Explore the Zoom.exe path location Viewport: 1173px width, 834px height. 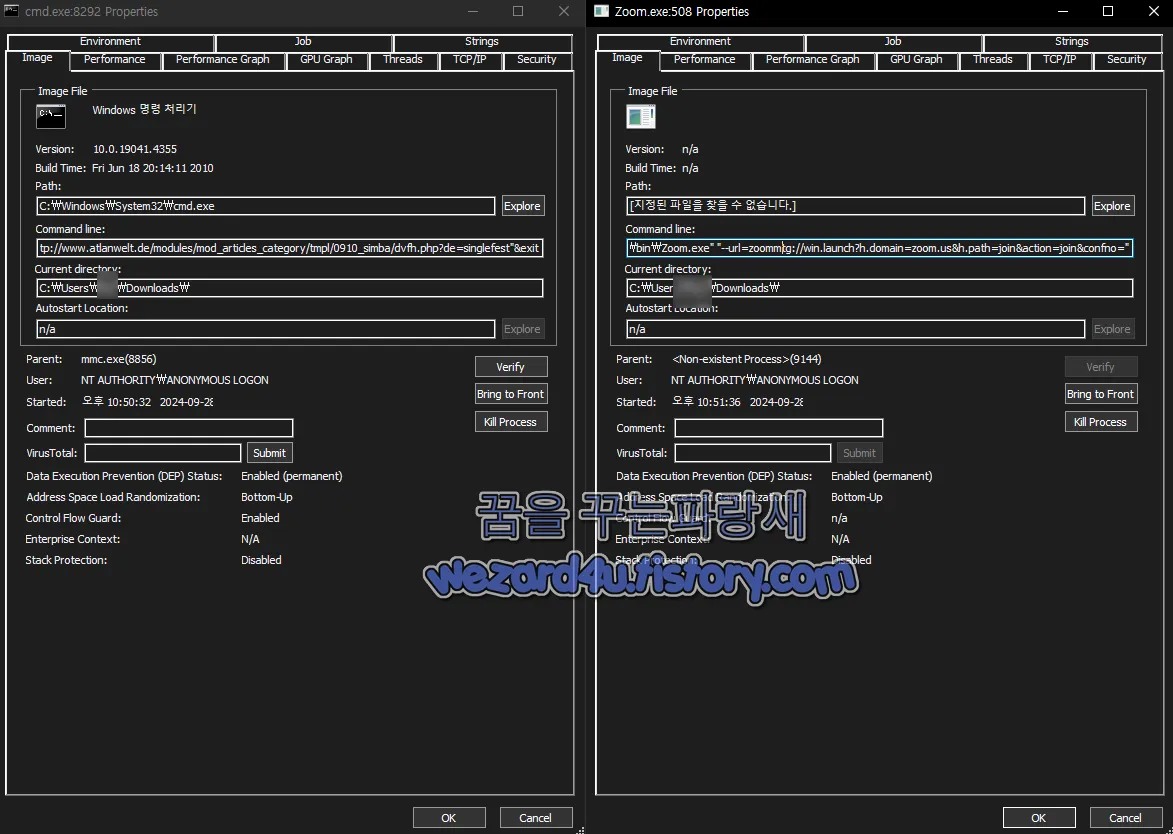coord(1112,206)
